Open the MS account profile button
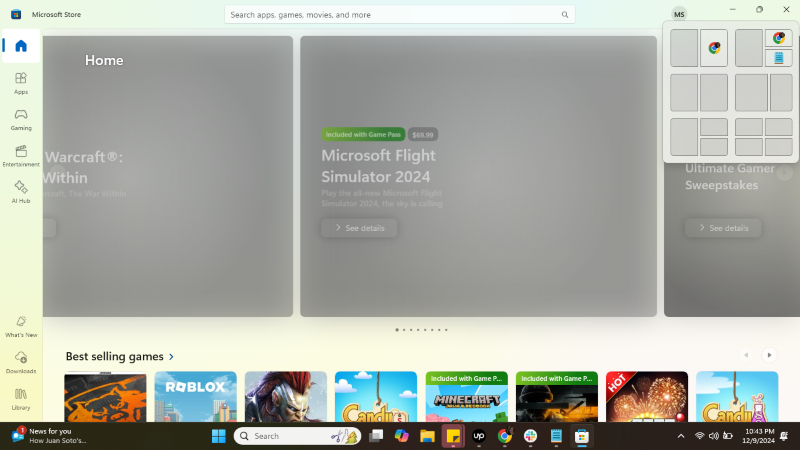 (x=679, y=14)
